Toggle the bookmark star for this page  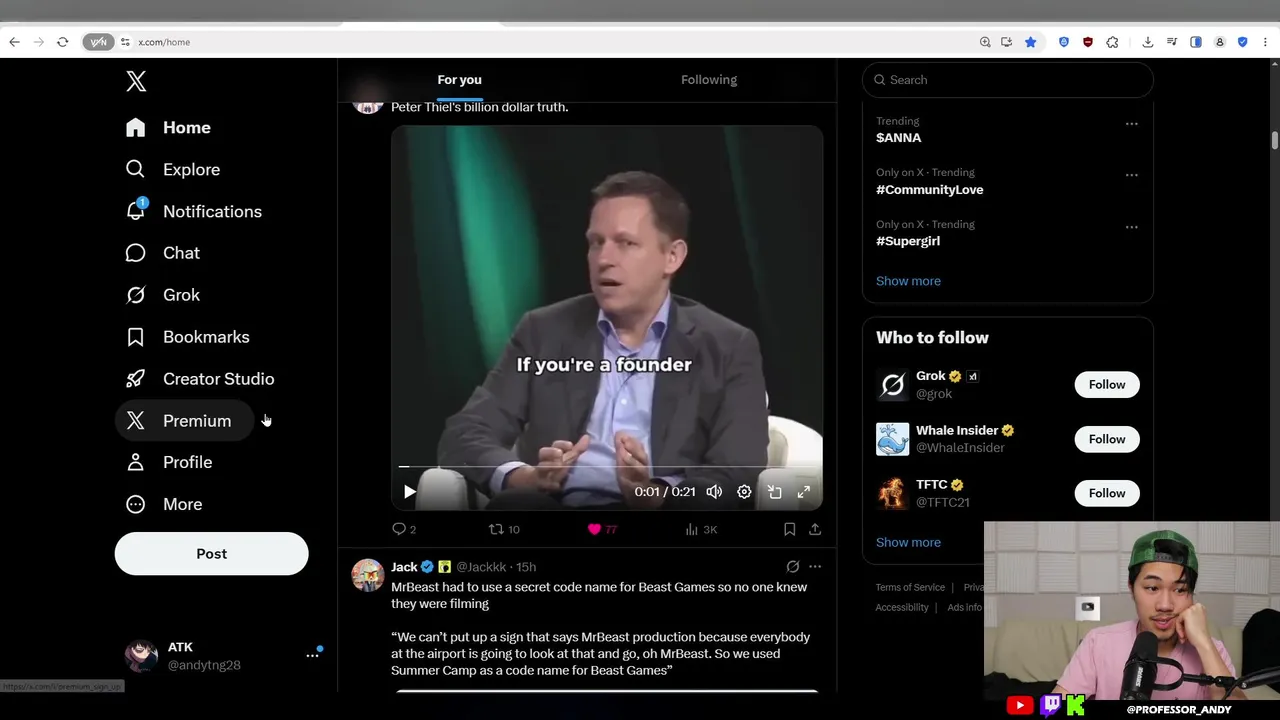[x=1030, y=42]
